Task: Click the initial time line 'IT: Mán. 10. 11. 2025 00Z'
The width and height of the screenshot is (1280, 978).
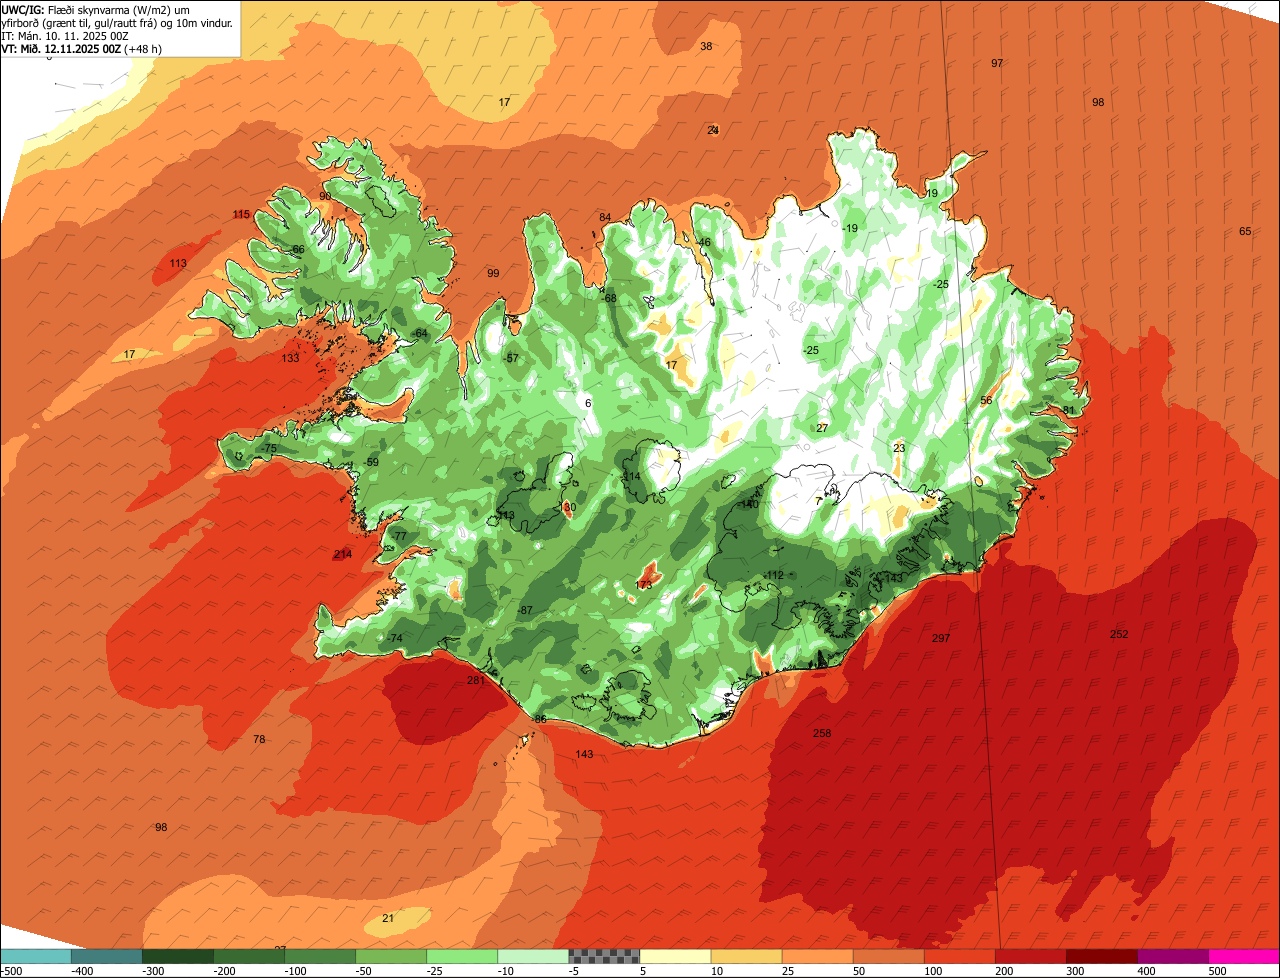Action: [x=65, y=35]
